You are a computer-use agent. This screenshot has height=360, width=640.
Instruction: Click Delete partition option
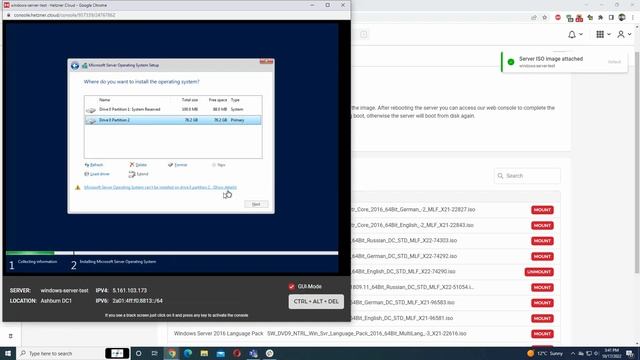138,165
